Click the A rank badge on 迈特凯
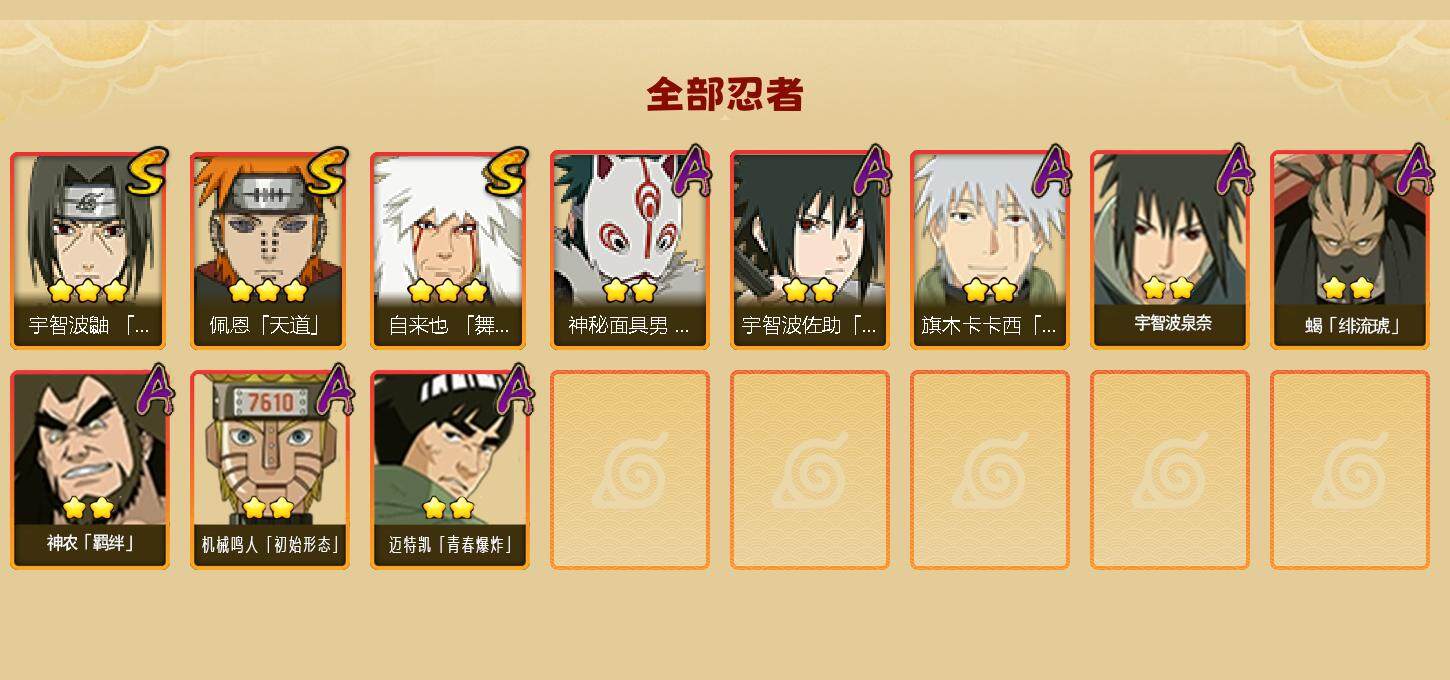 514,391
